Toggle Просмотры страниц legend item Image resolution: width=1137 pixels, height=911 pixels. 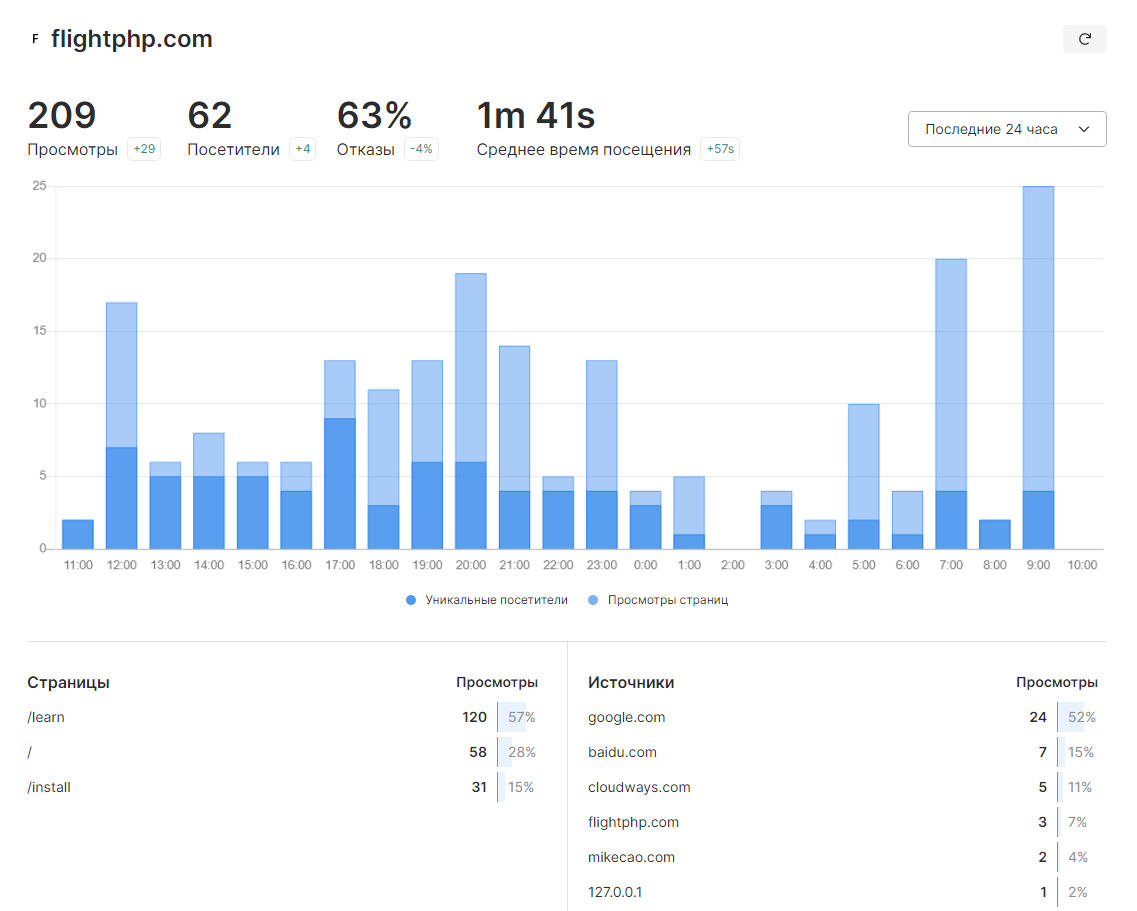click(x=658, y=600)
